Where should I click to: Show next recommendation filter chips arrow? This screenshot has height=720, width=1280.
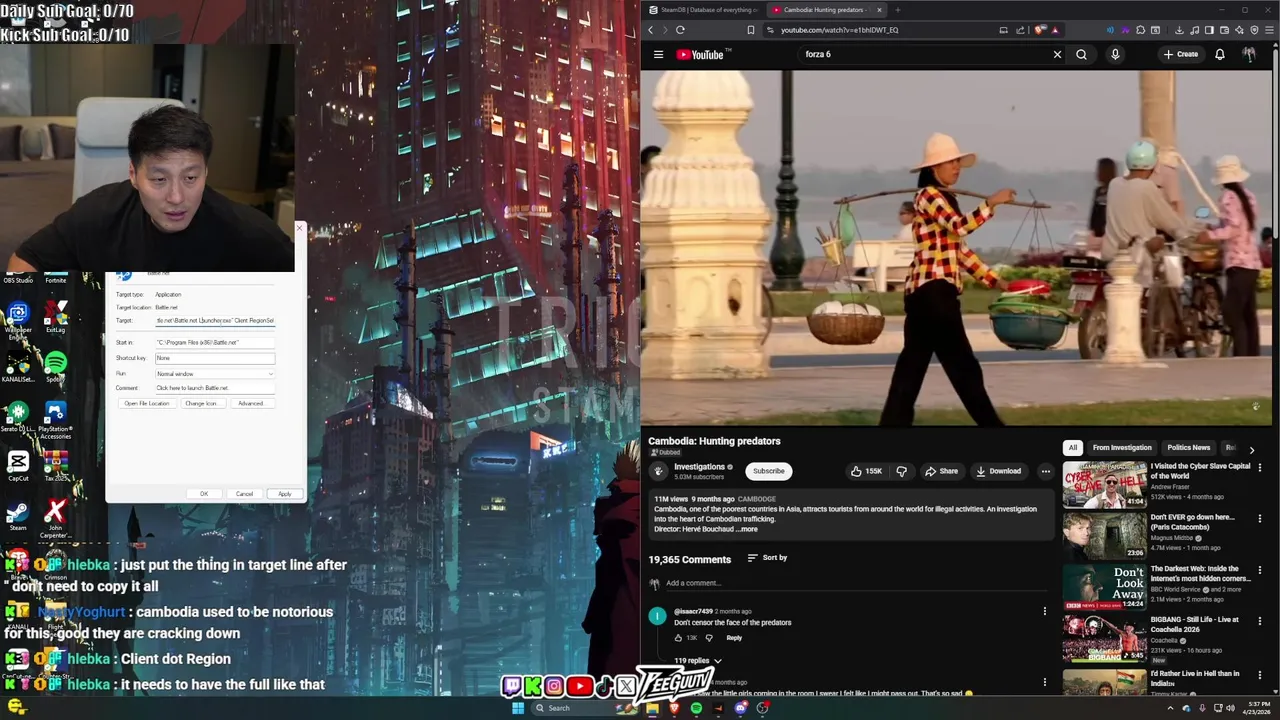[1251, 449]
